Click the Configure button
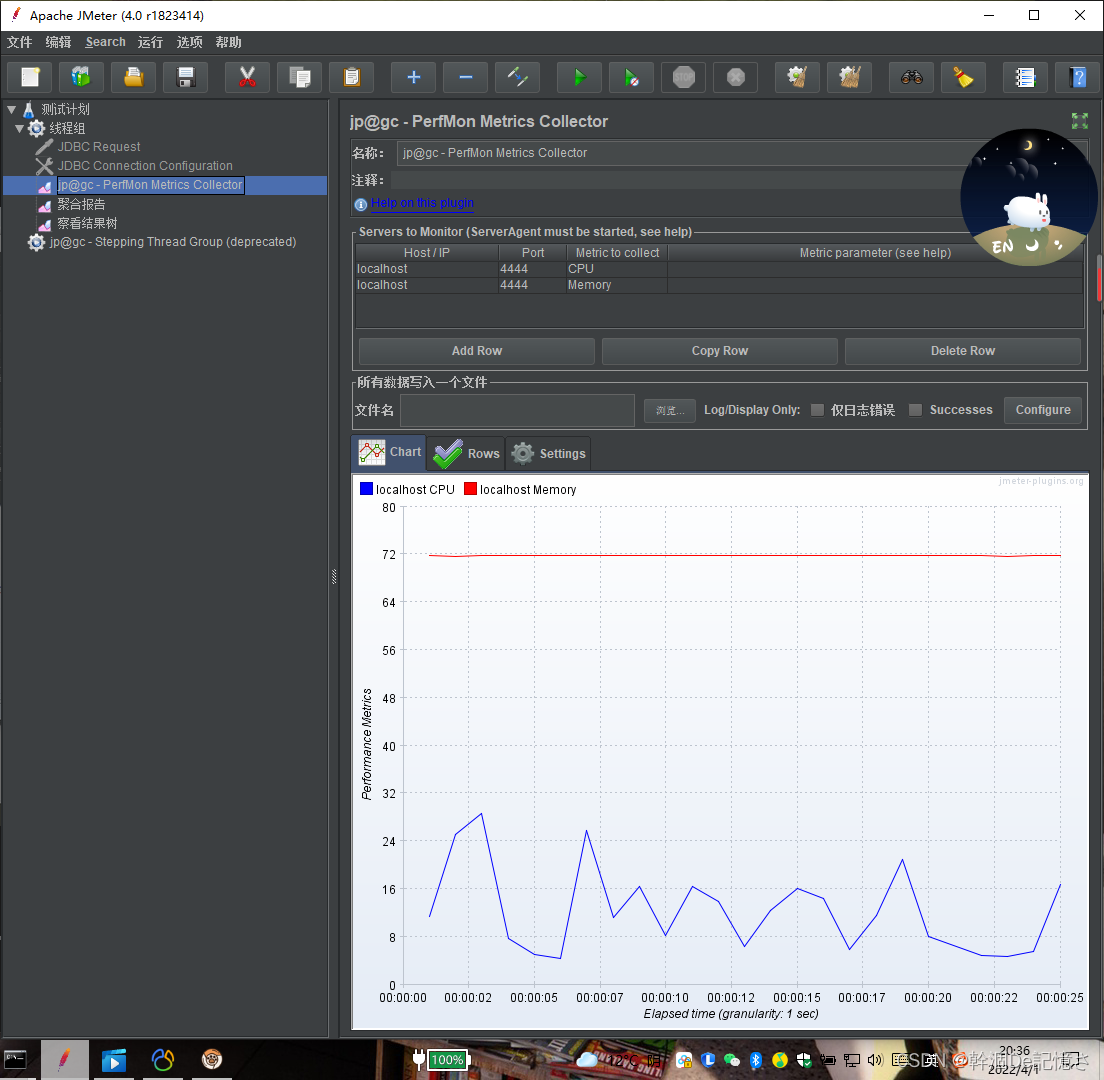 (x=1043, y=410)
